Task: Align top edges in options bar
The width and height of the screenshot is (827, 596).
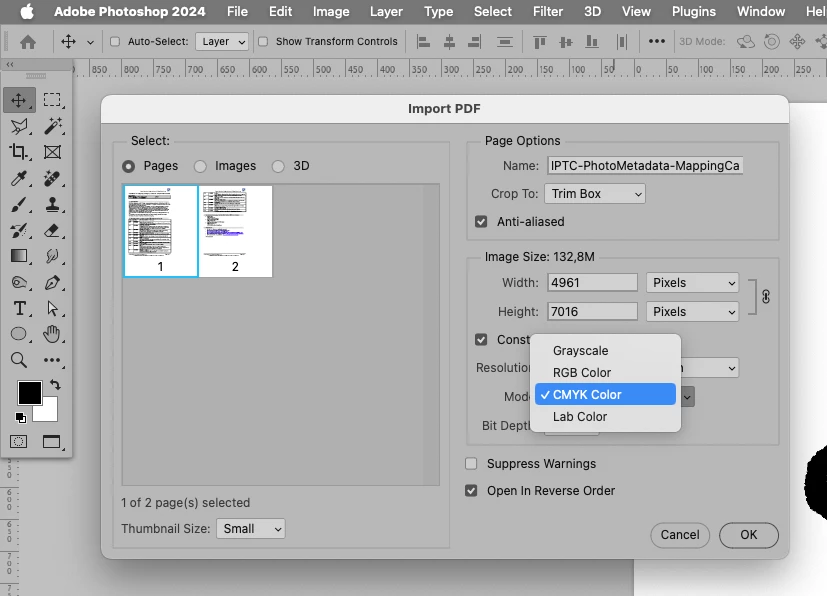Action: click(x=540, y=41)
